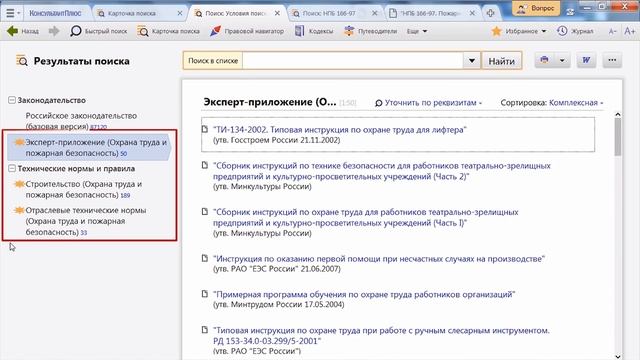
Task: Open Кодексы section
Action: 314,31
